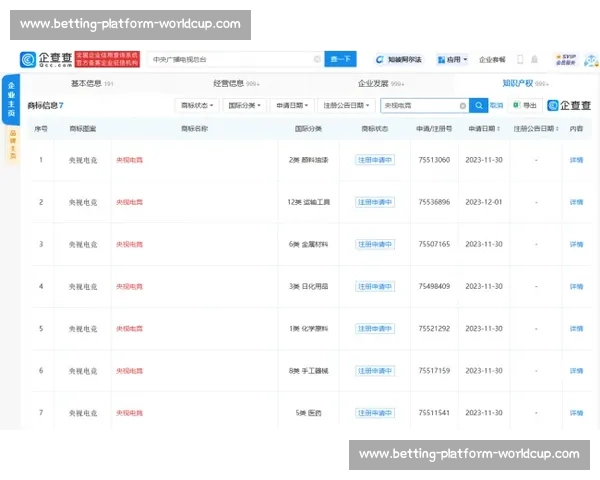Open 央视电竞 name in row 1
The width and height of the screenshot is (600, 480).
pyautogui.click(x=129, y=160)
